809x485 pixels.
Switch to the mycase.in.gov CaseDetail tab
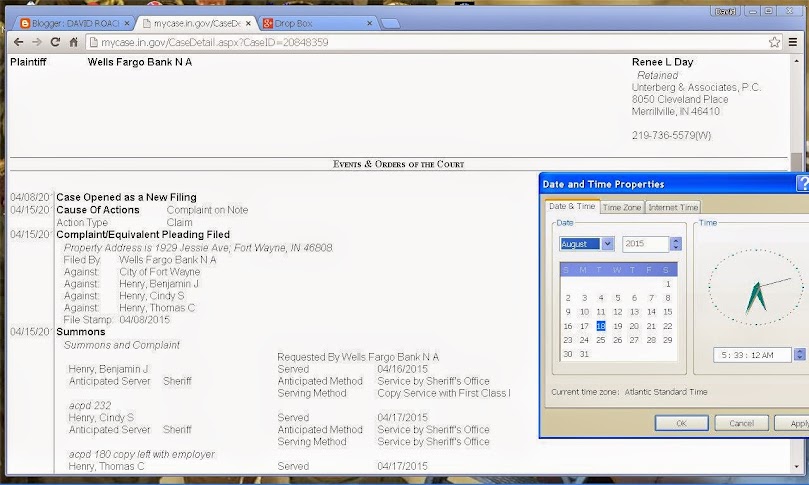point(196,23)
